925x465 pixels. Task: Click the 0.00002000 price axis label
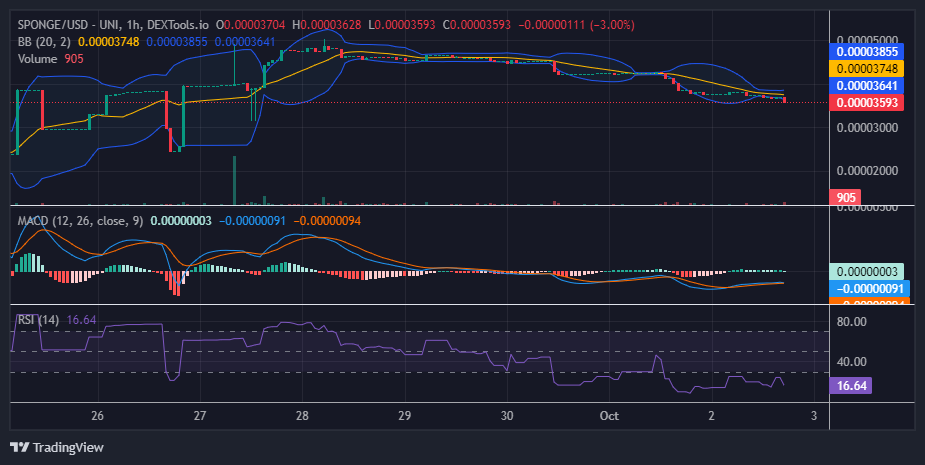coord(867,171)
